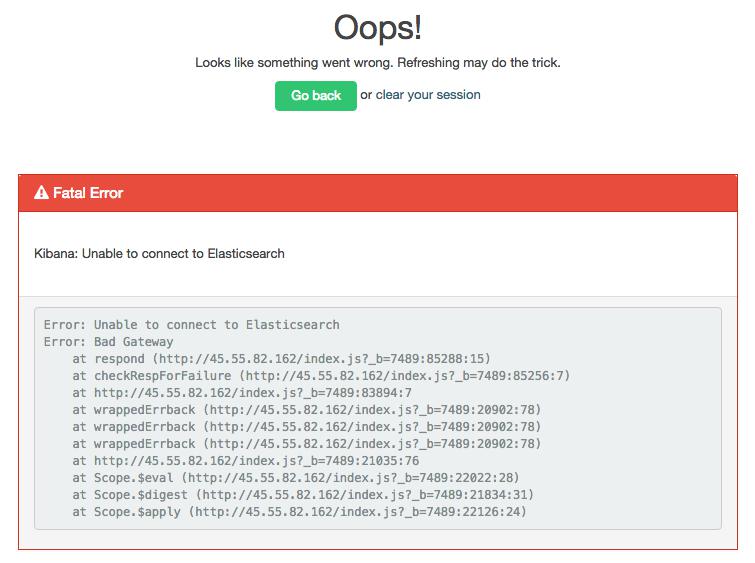This screenshot has height=563, width=755.
Task: Click the Scope.$digest stack trace line
Action: pyautogui.click(x=302, y=495)
